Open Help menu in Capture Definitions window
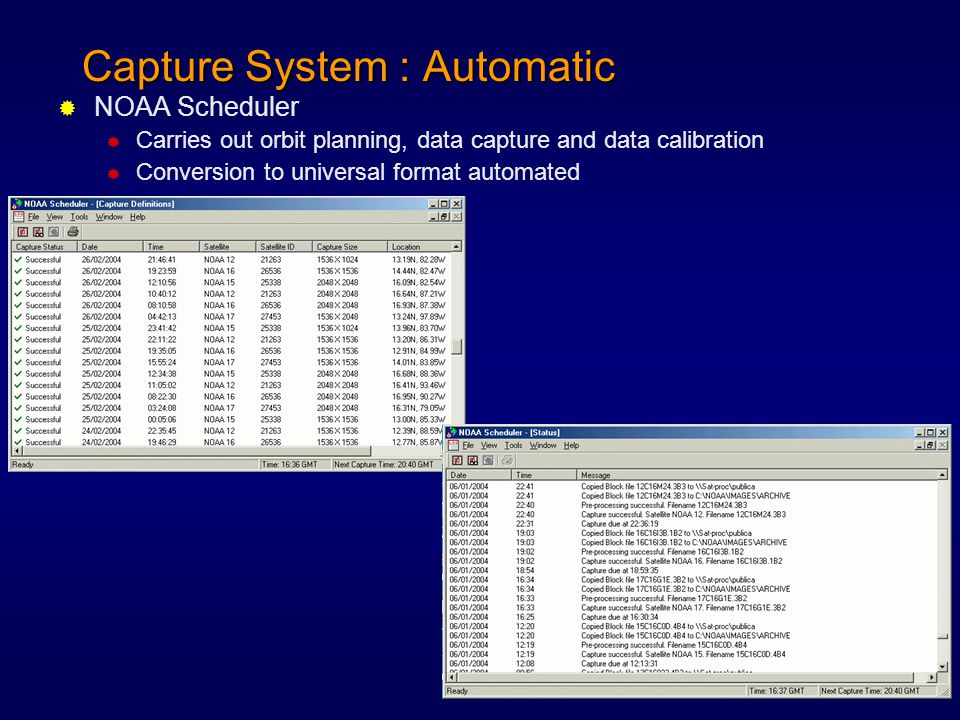Image resolution: width=960 pixels, height=720 pixels. [138, 217]
